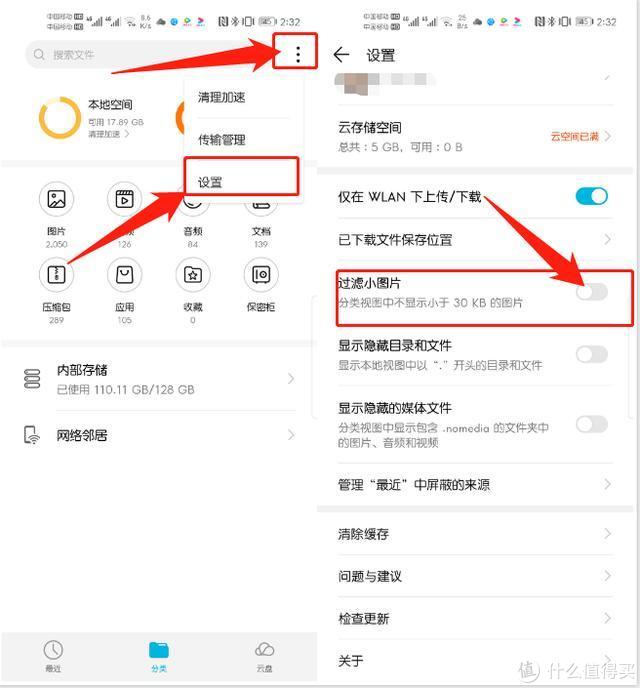Toggle 仅在 WLAN 下上传/下载 switch
Screen dimensions: 640x688
[592, 196]
